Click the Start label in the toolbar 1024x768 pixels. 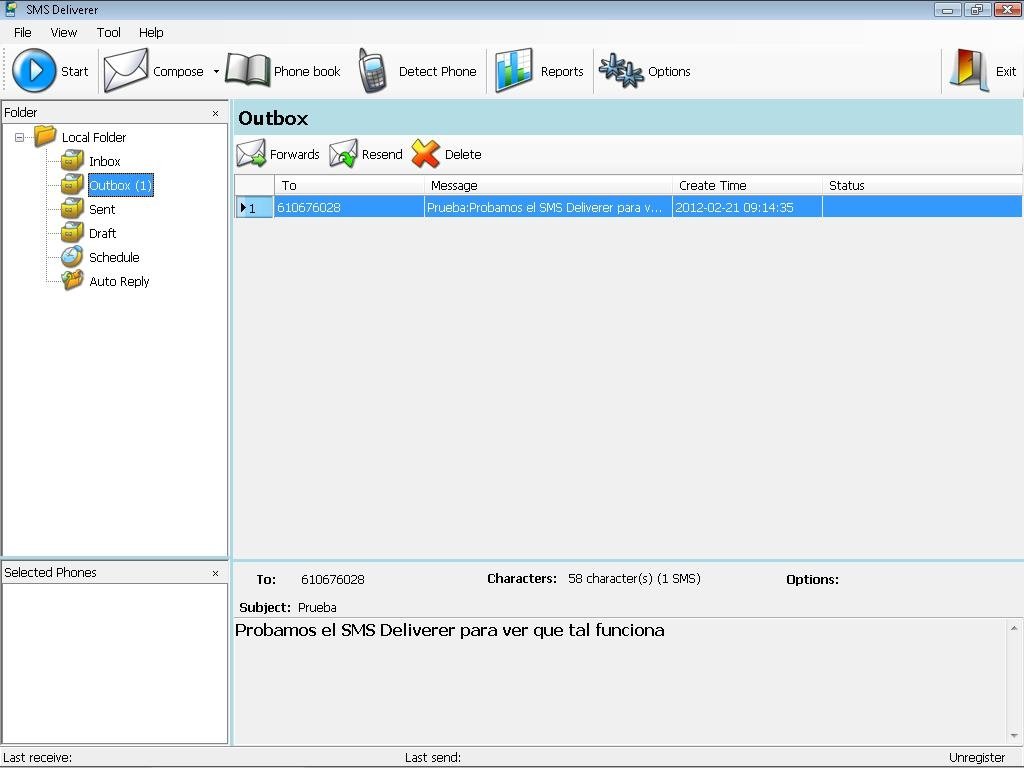[74, 71]
